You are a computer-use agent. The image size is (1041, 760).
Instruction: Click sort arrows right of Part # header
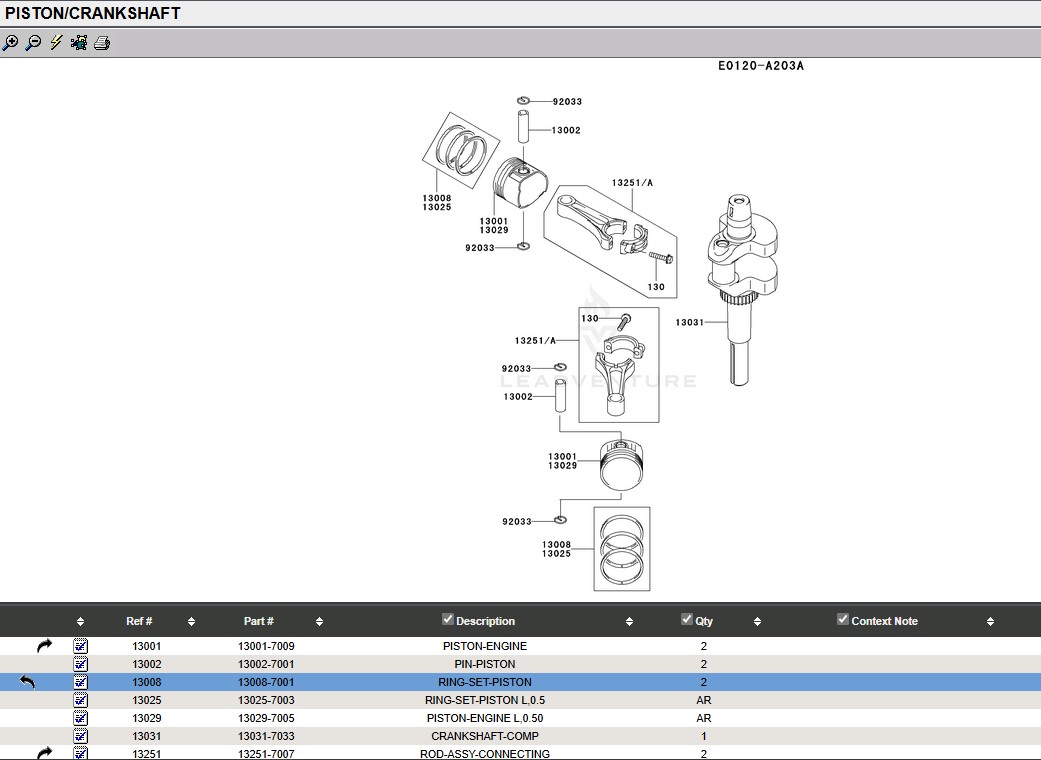(x=319, y=621)
